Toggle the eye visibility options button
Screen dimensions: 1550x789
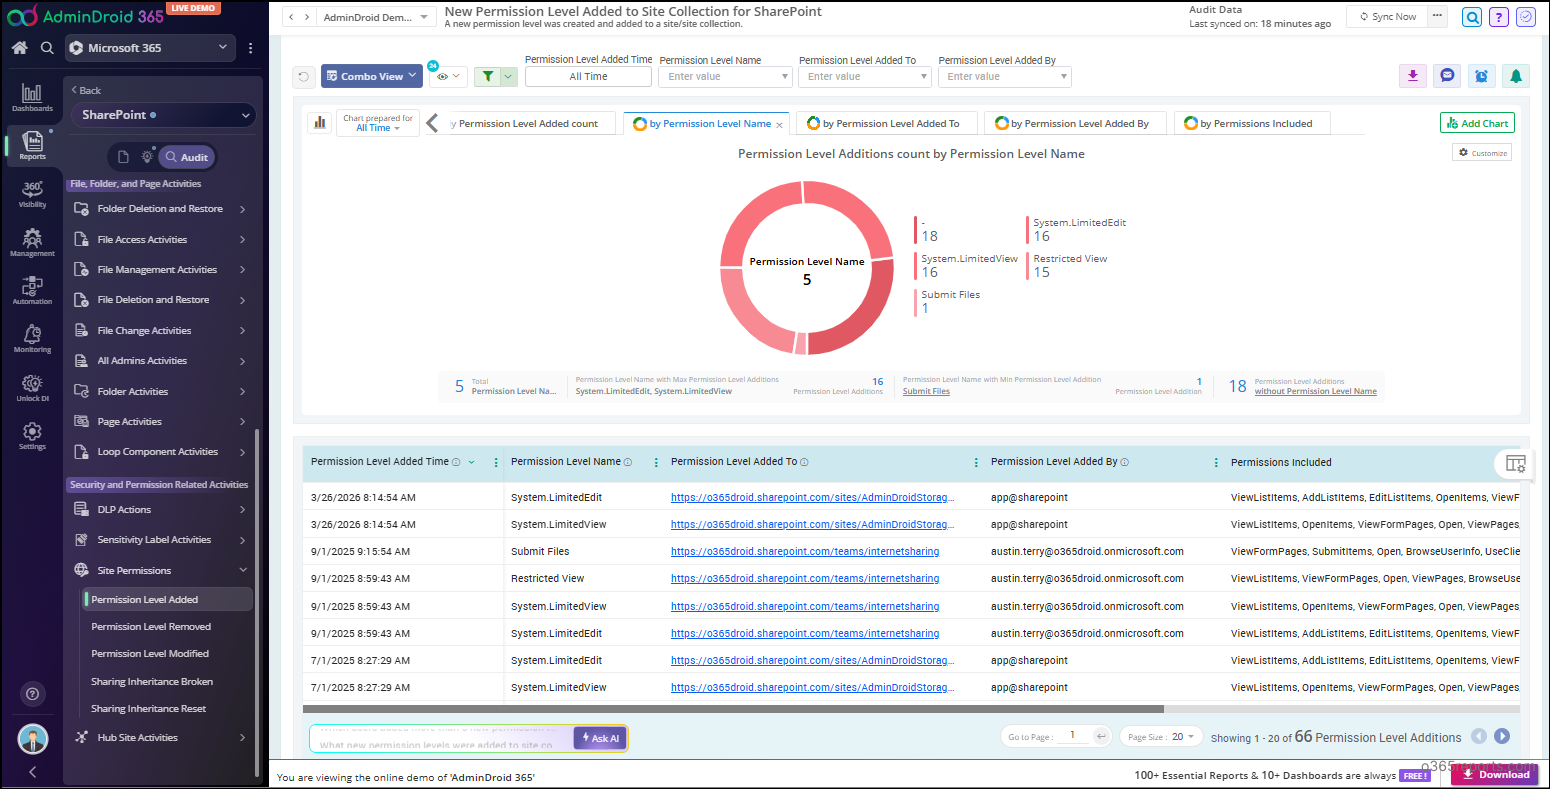[x=448, y=76]
